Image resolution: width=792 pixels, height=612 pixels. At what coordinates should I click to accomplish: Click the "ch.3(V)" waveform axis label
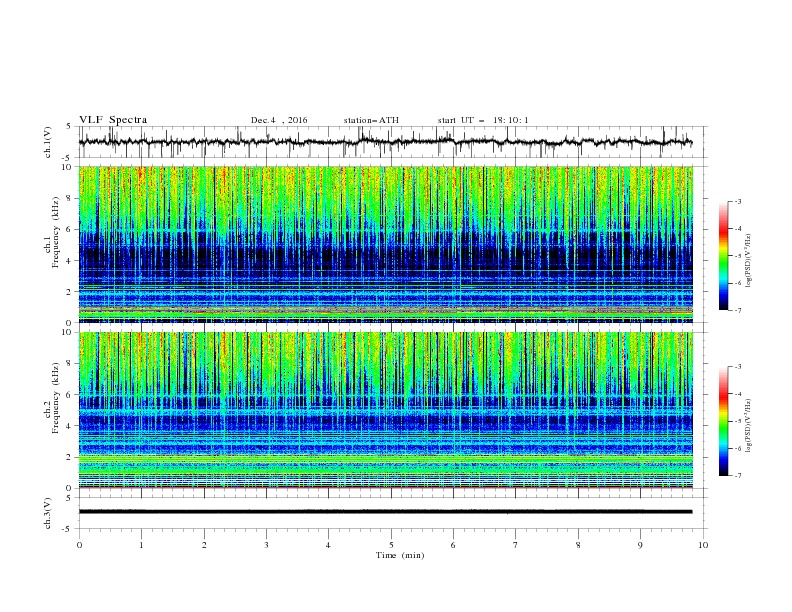48,513
